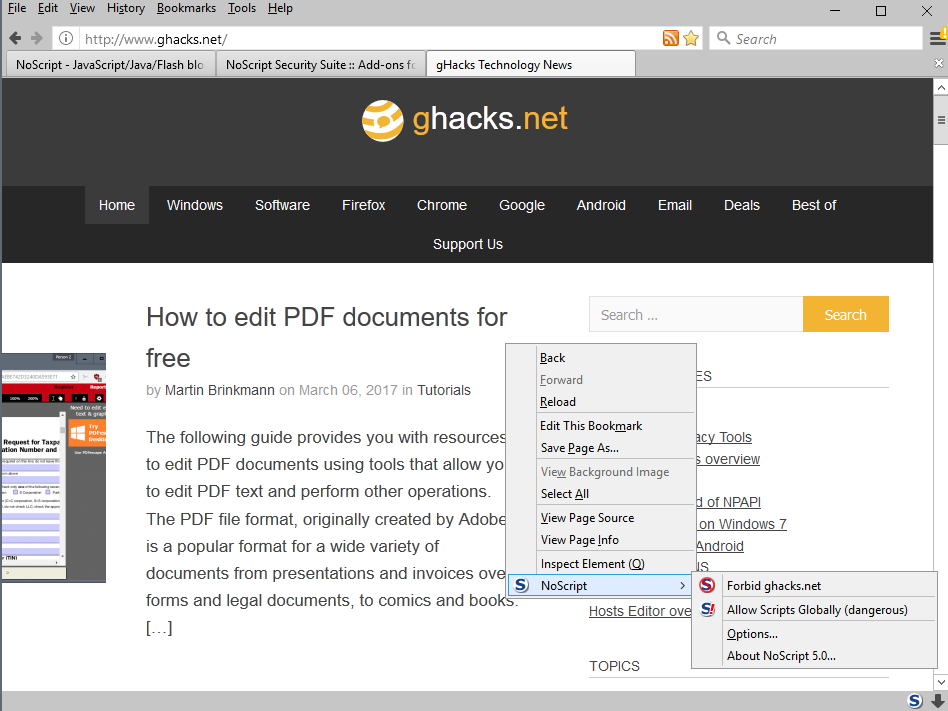948x711 pixels.
Task: Click the browser back arrow button
Action: [x=15, y=39]
